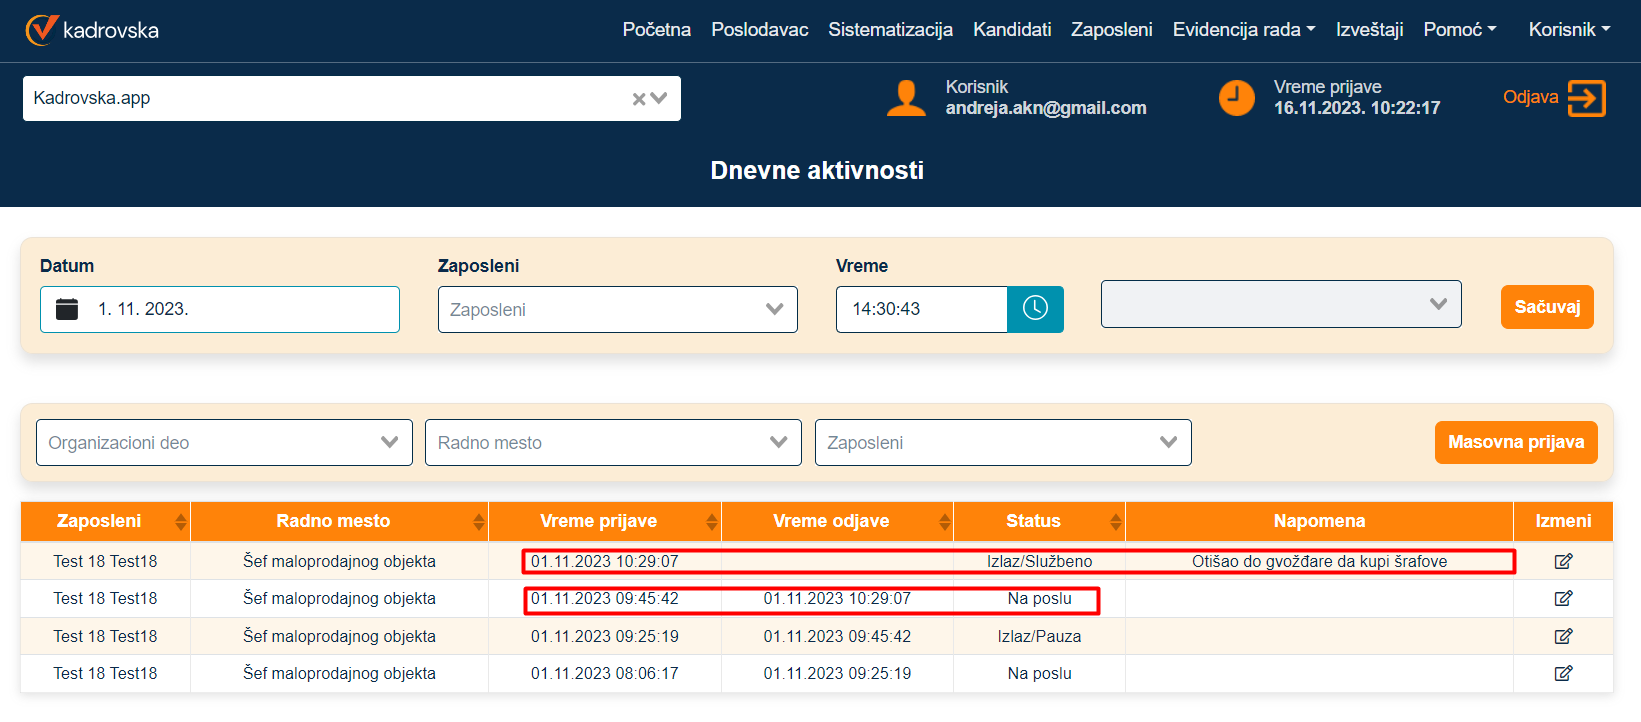
Task: Click the logout arrow icon next to Odjava
Action: [1586, 98]
